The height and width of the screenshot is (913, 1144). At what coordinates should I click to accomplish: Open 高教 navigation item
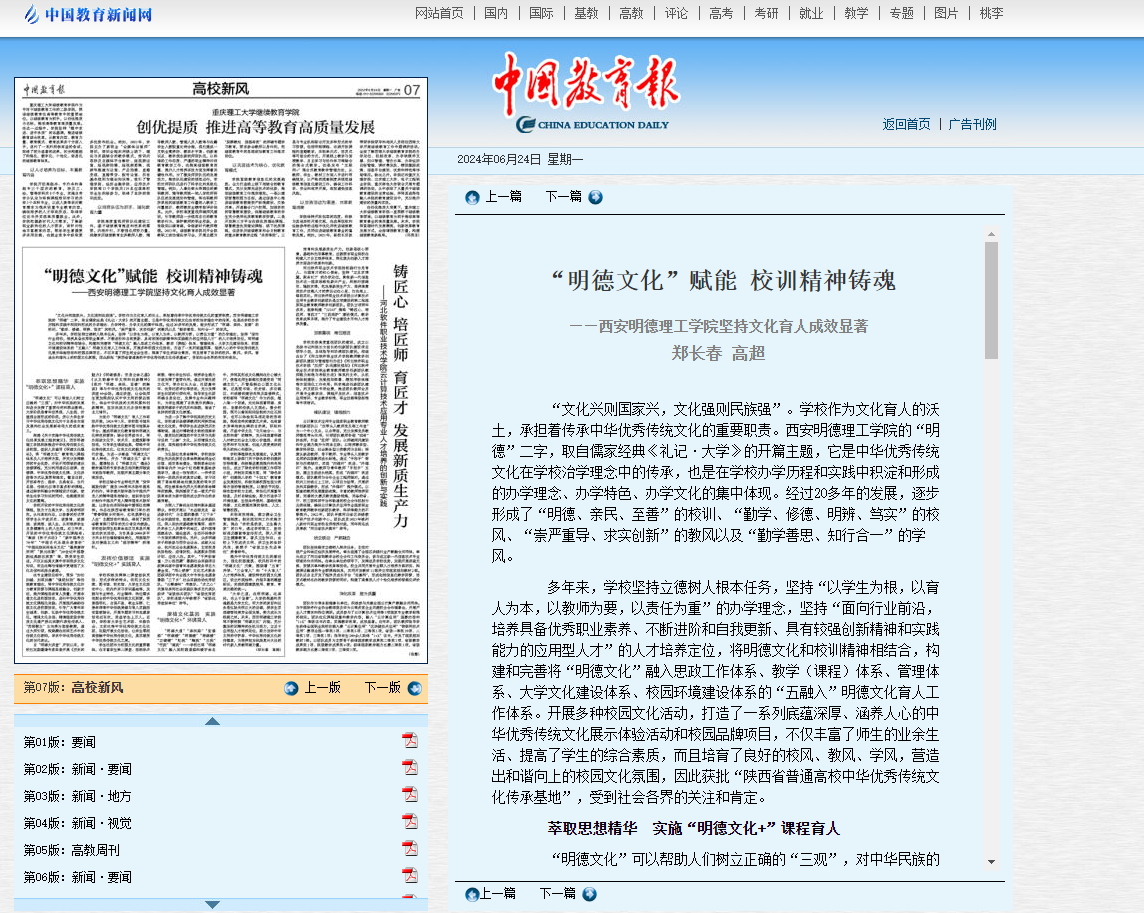tap(631, 13)
